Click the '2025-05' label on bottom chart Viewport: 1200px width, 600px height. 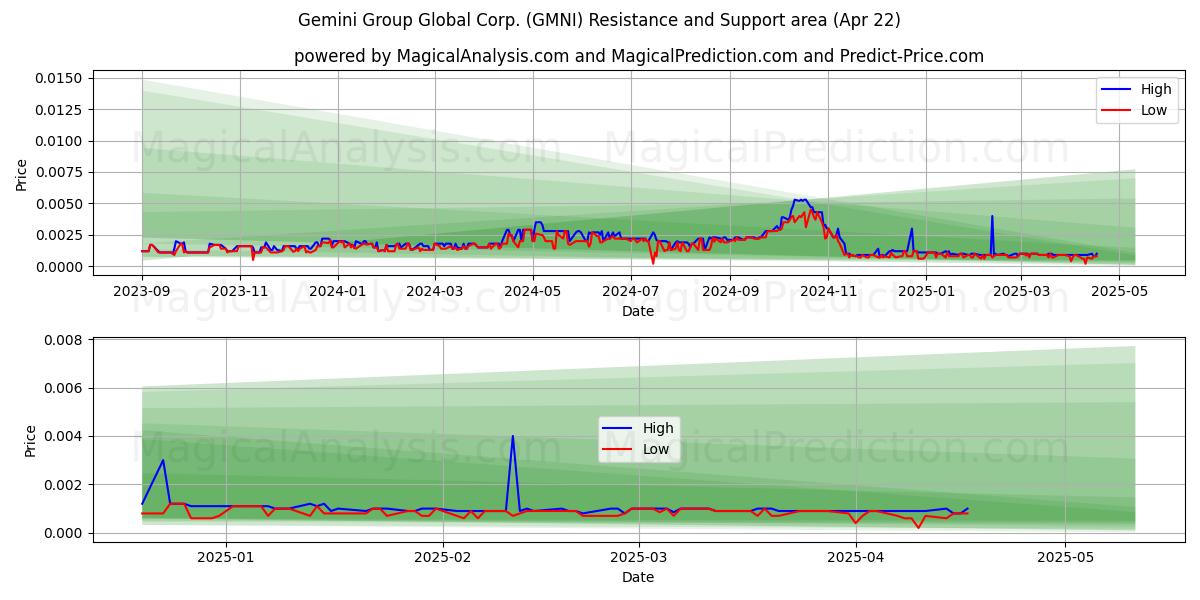pos(1066,557)
